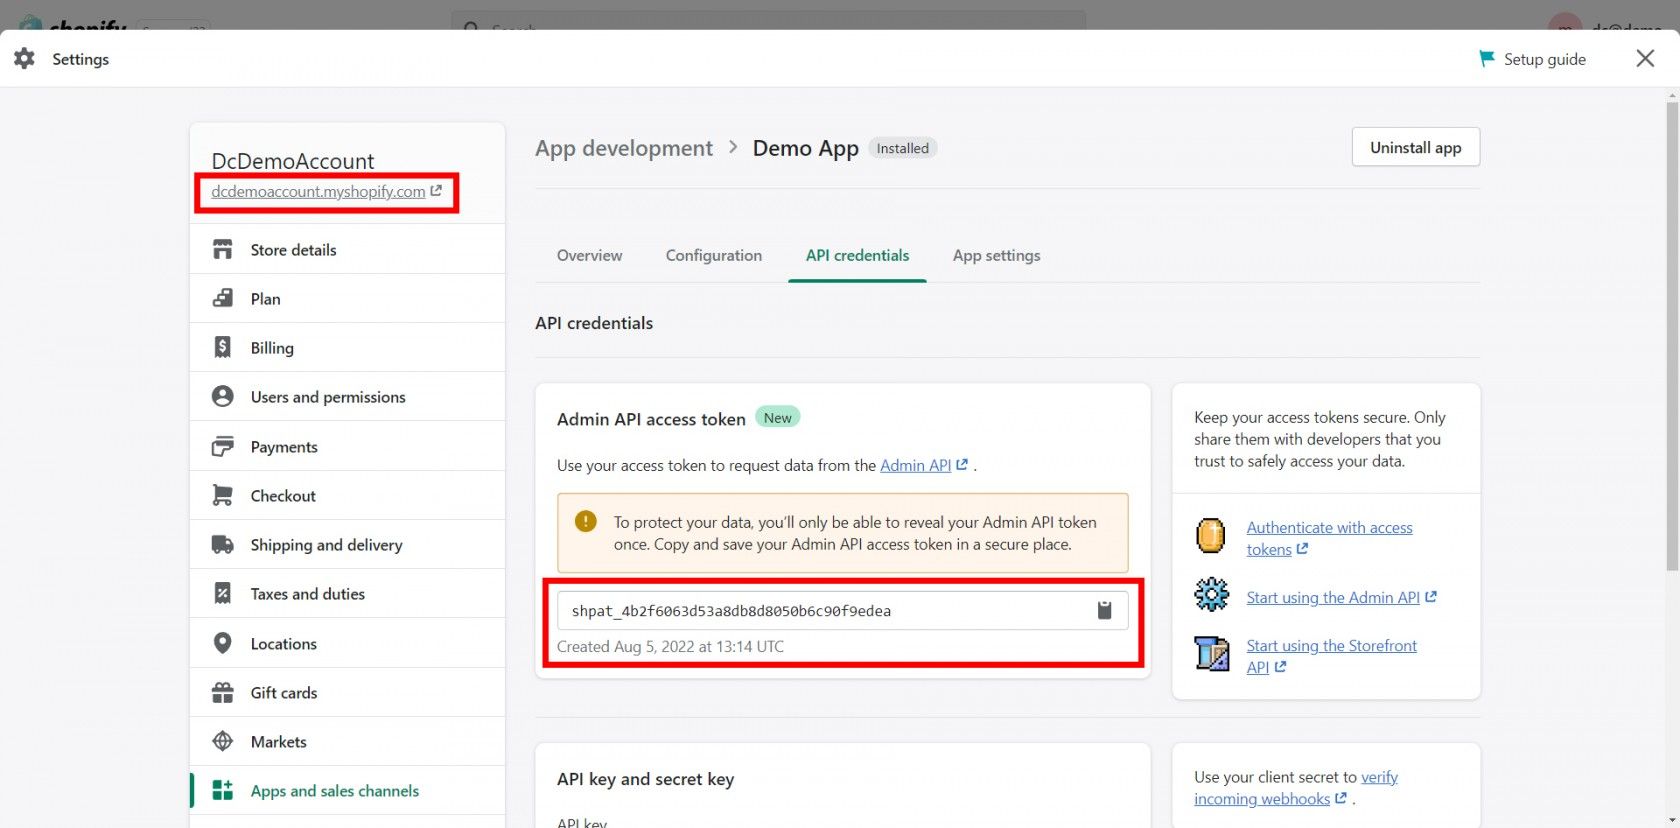Click the Store details storefront icon
This screenshot has height=828, width=1680.
point(223,249)
